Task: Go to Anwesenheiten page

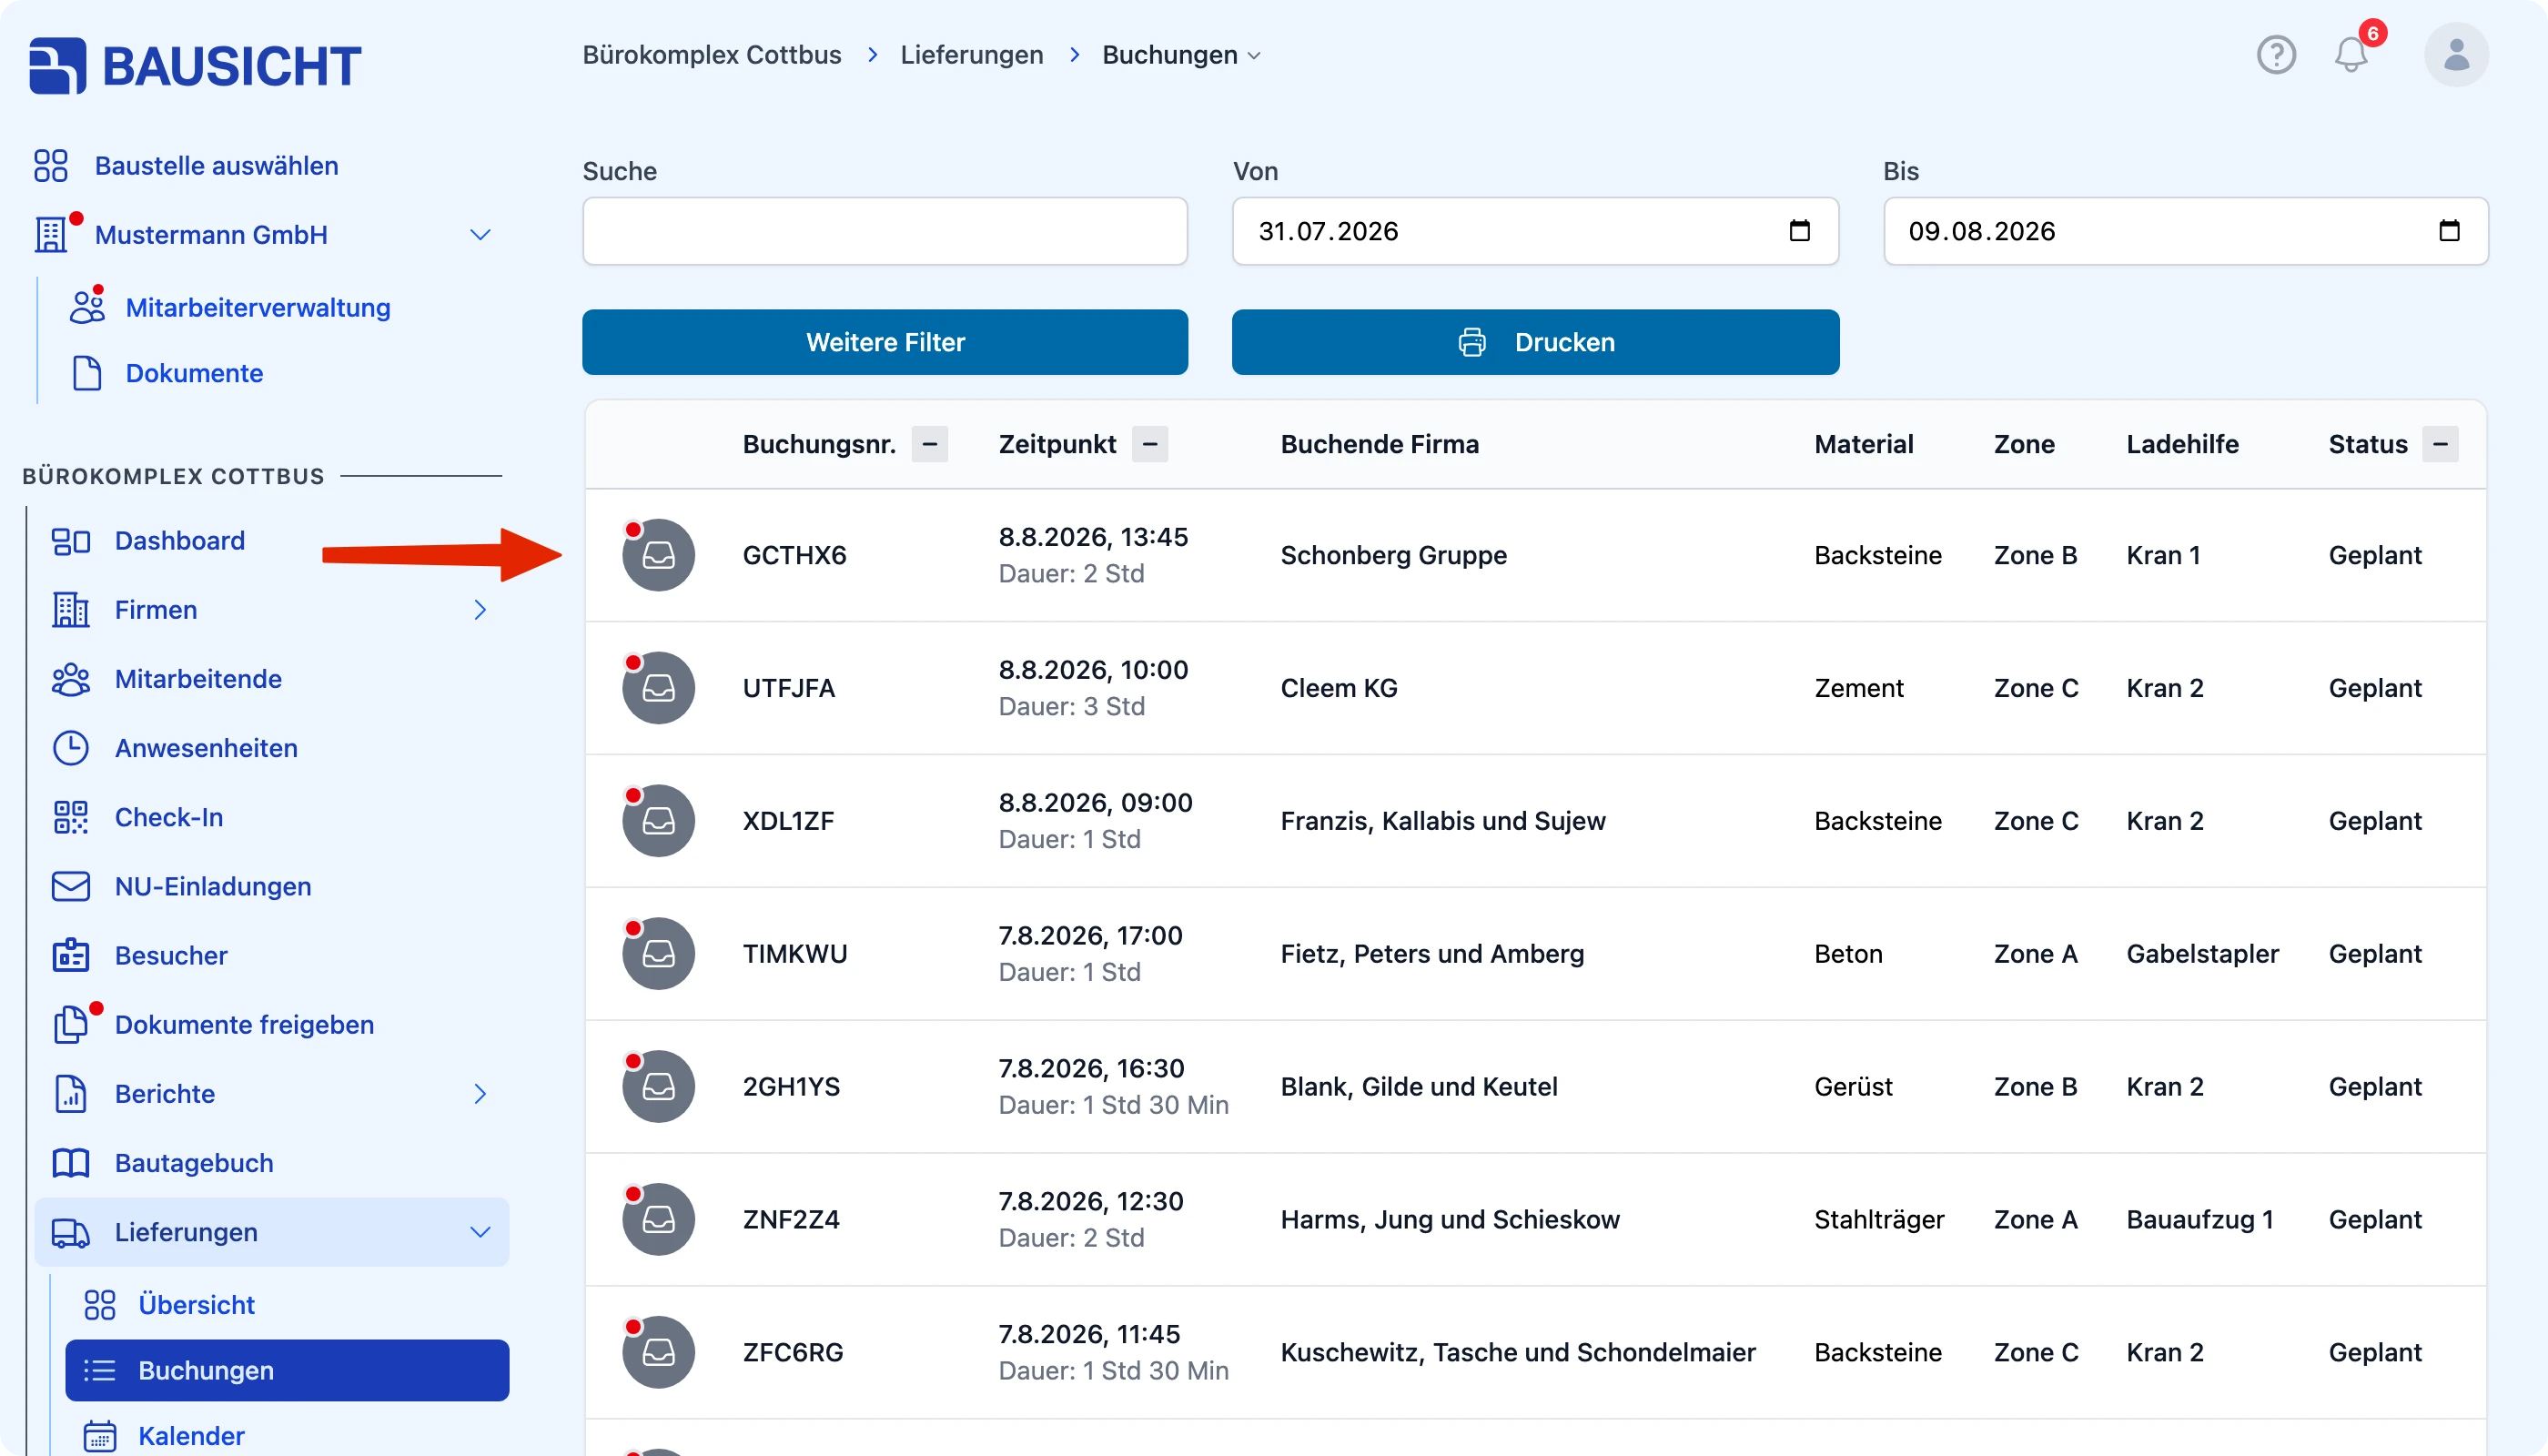Action: click(x=206, y=748)
